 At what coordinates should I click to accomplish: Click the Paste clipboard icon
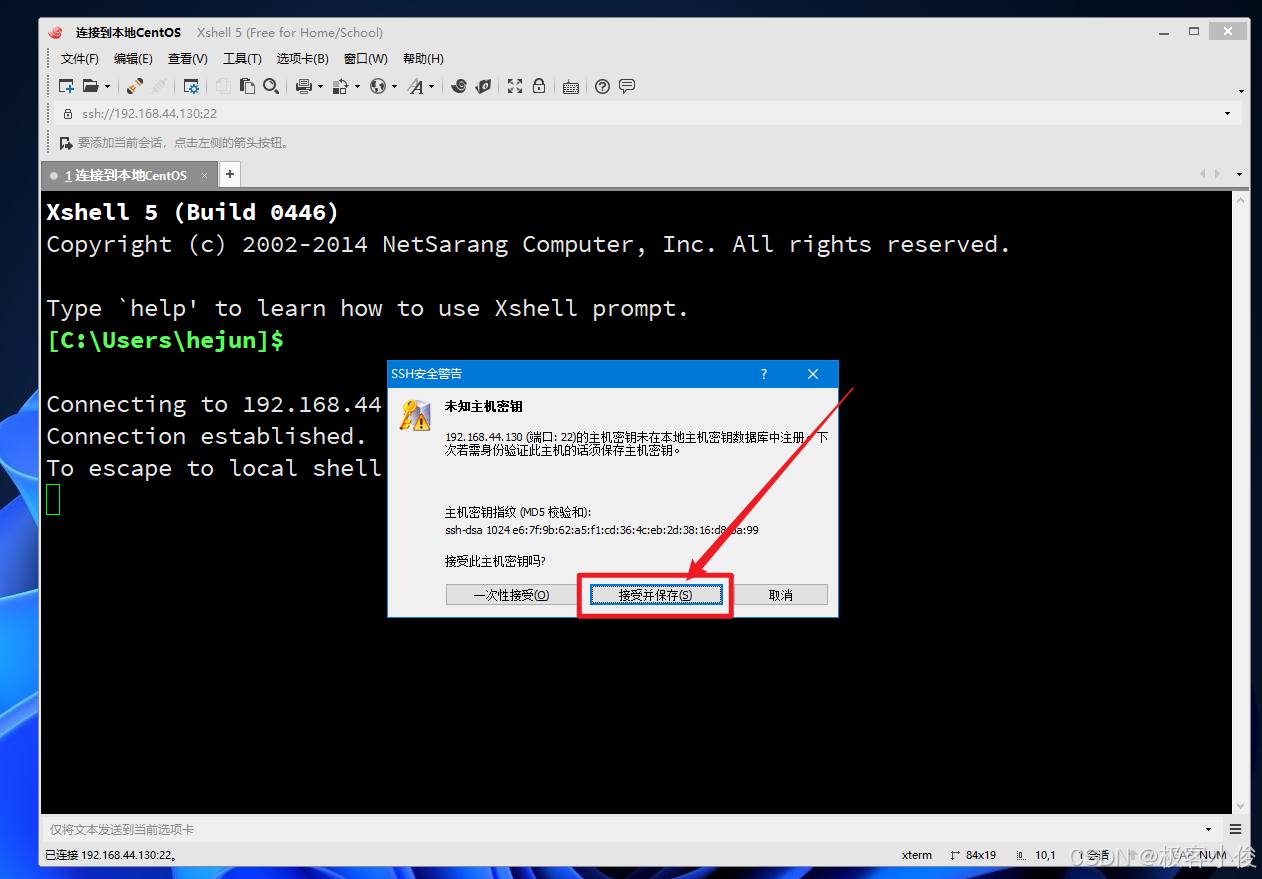247,87
